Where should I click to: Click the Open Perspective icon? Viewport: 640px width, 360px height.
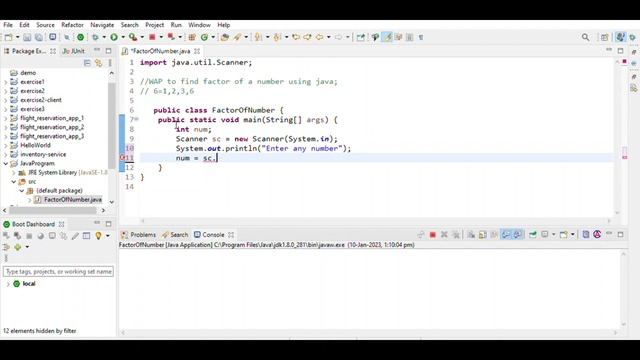pyautogui.click(x=604, y=38)
